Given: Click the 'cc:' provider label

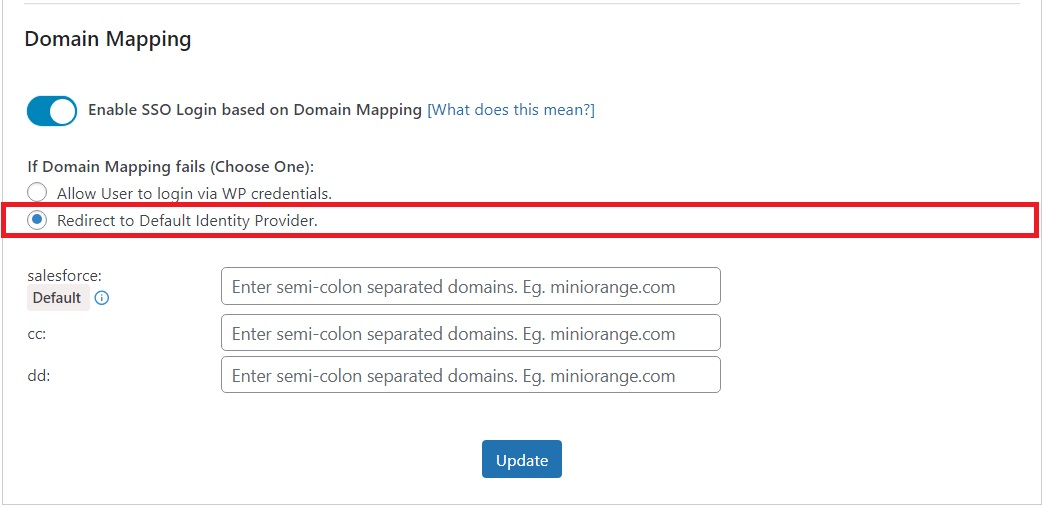Looking at the screenshot, I should [37, 334].
